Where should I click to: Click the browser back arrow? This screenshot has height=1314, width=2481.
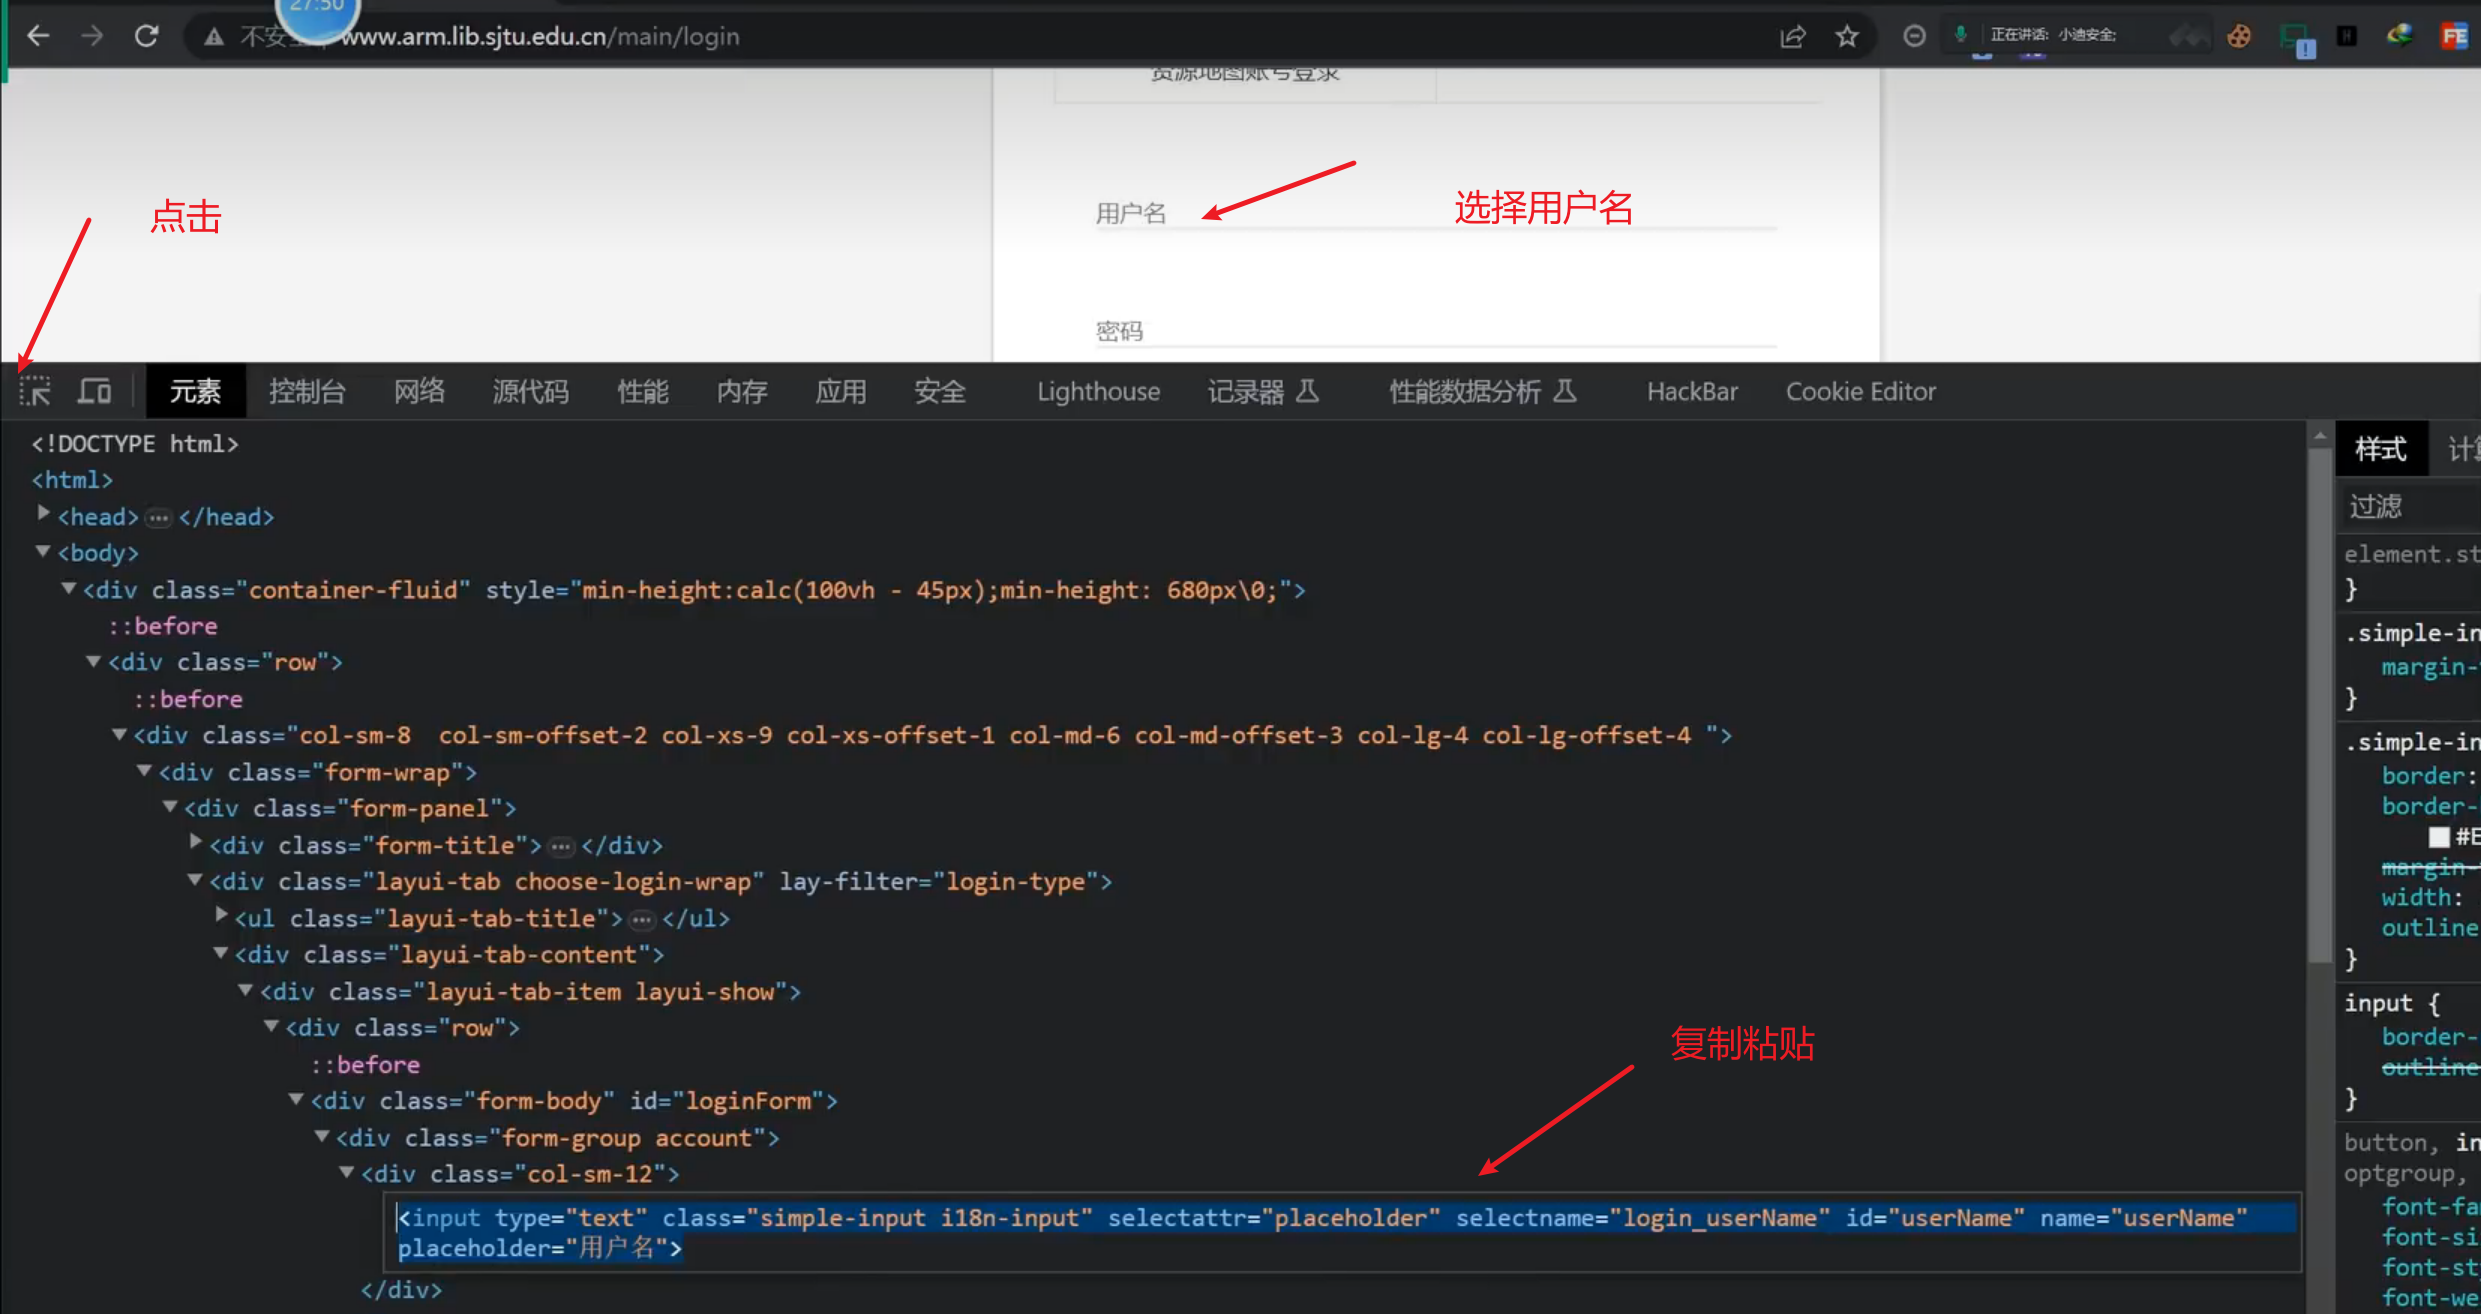pyautogui.click(x=38, y=36)
